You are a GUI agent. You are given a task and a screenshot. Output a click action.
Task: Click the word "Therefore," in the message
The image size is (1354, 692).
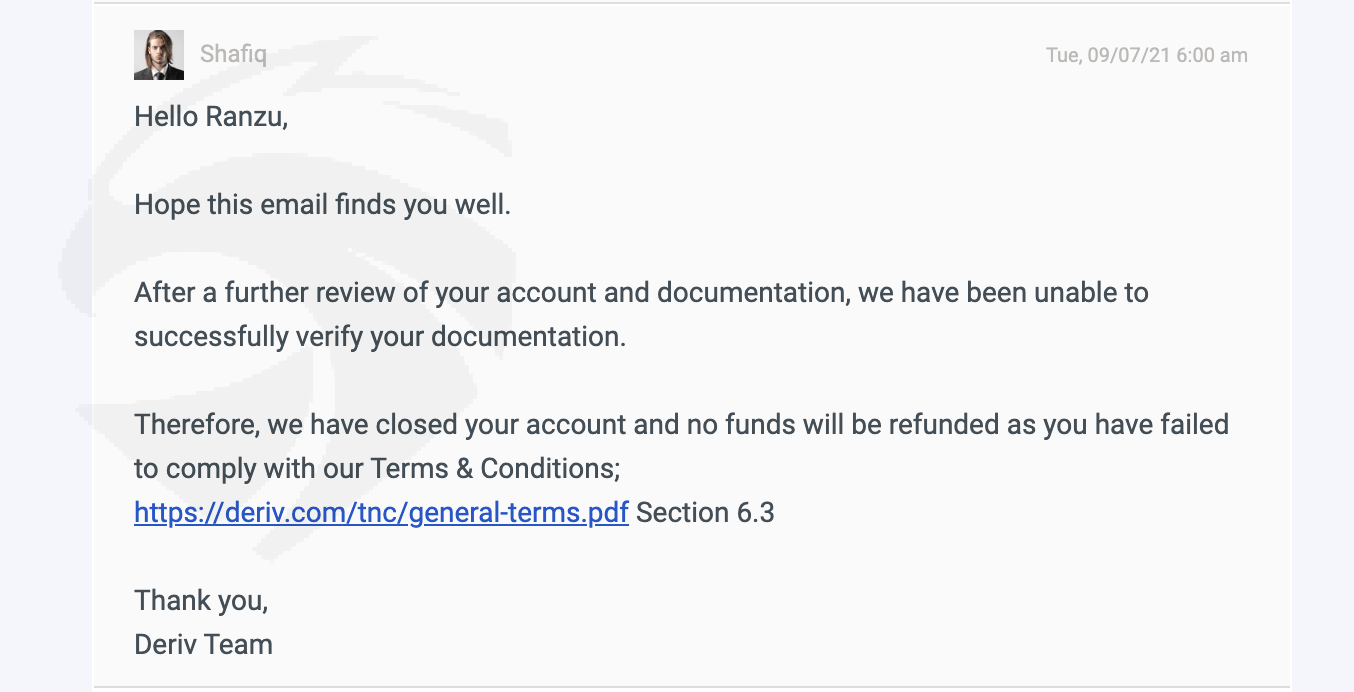pyautogui.click(x=198, y=425)
